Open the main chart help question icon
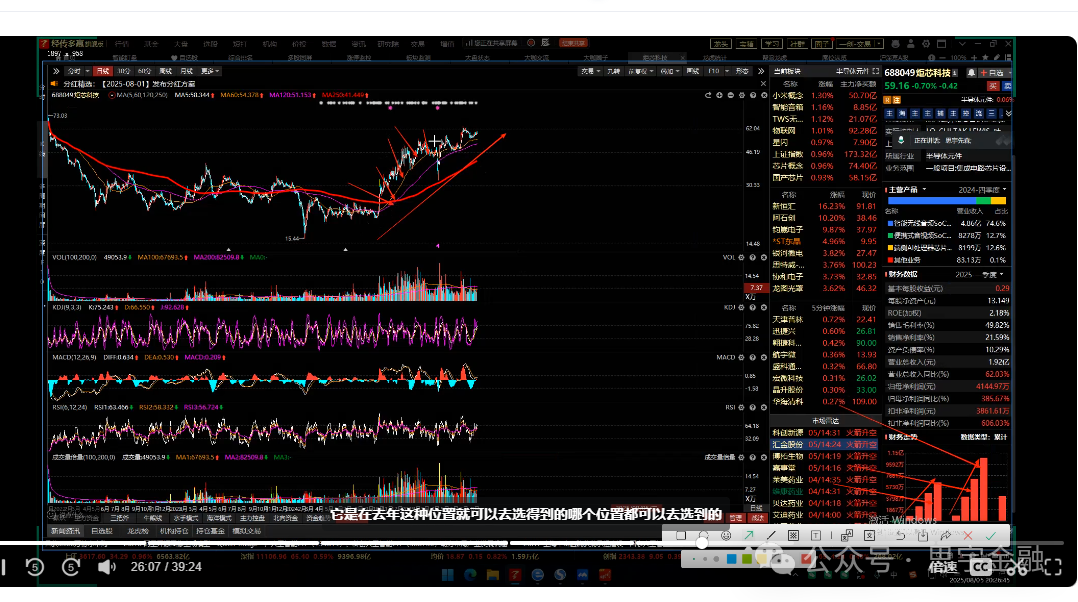This screenshot has height=602, width=1078. pos(753,95)
